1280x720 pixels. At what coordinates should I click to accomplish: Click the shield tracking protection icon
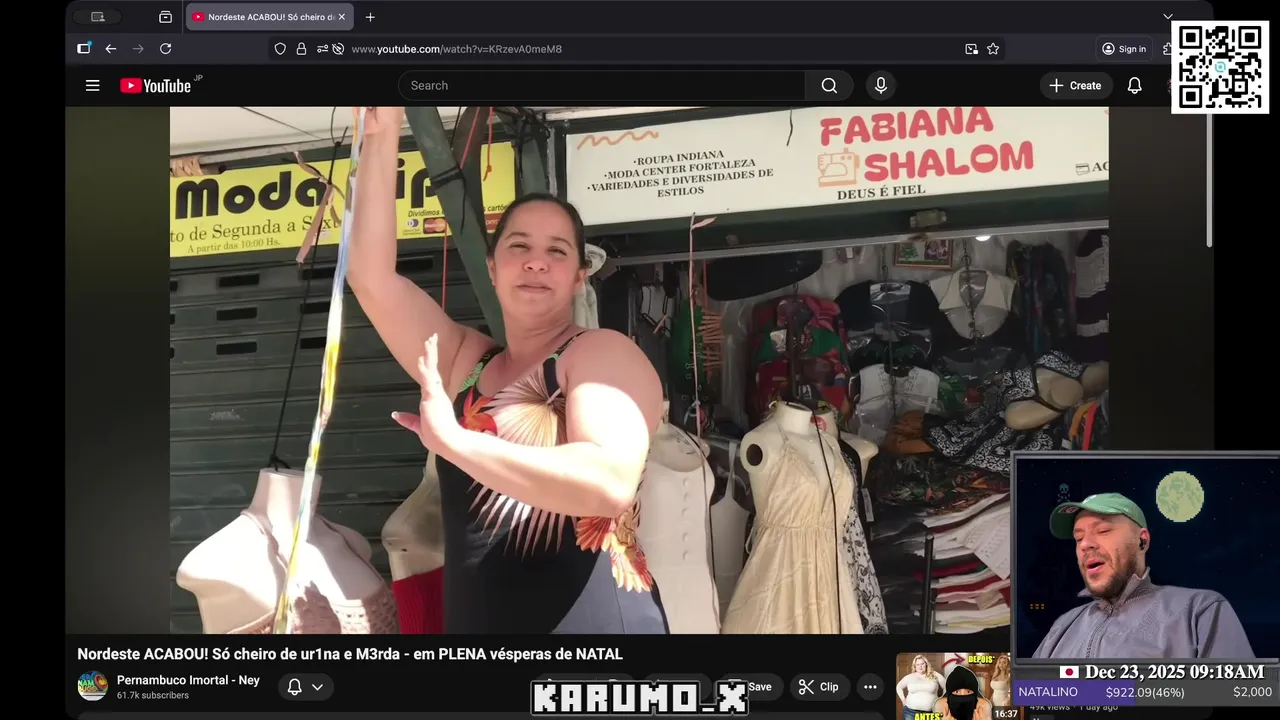pyautogui.click(x=280, y=49)
